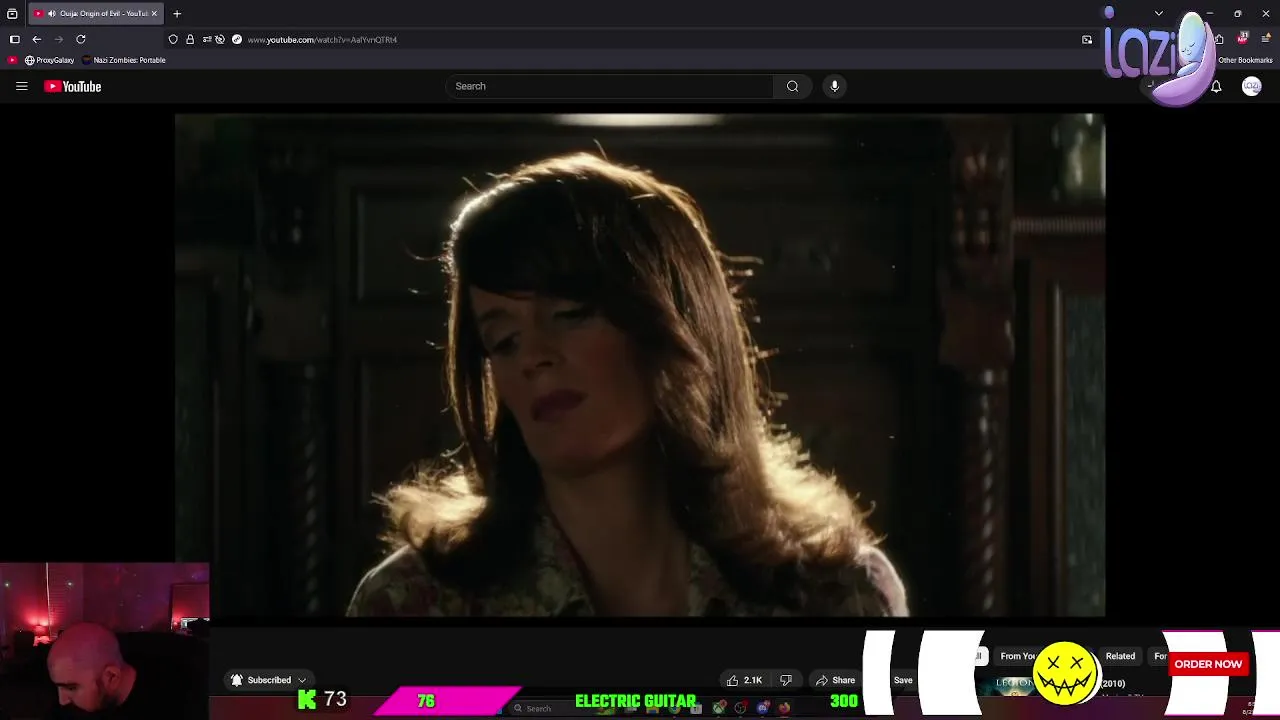View site security padlock info

[x=190, y=39]
